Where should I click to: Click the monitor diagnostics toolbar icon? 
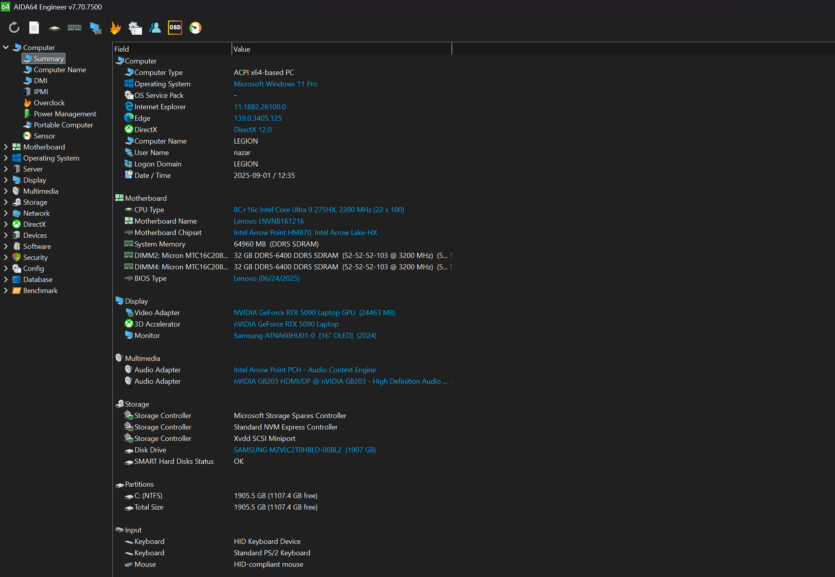point(95,28)
